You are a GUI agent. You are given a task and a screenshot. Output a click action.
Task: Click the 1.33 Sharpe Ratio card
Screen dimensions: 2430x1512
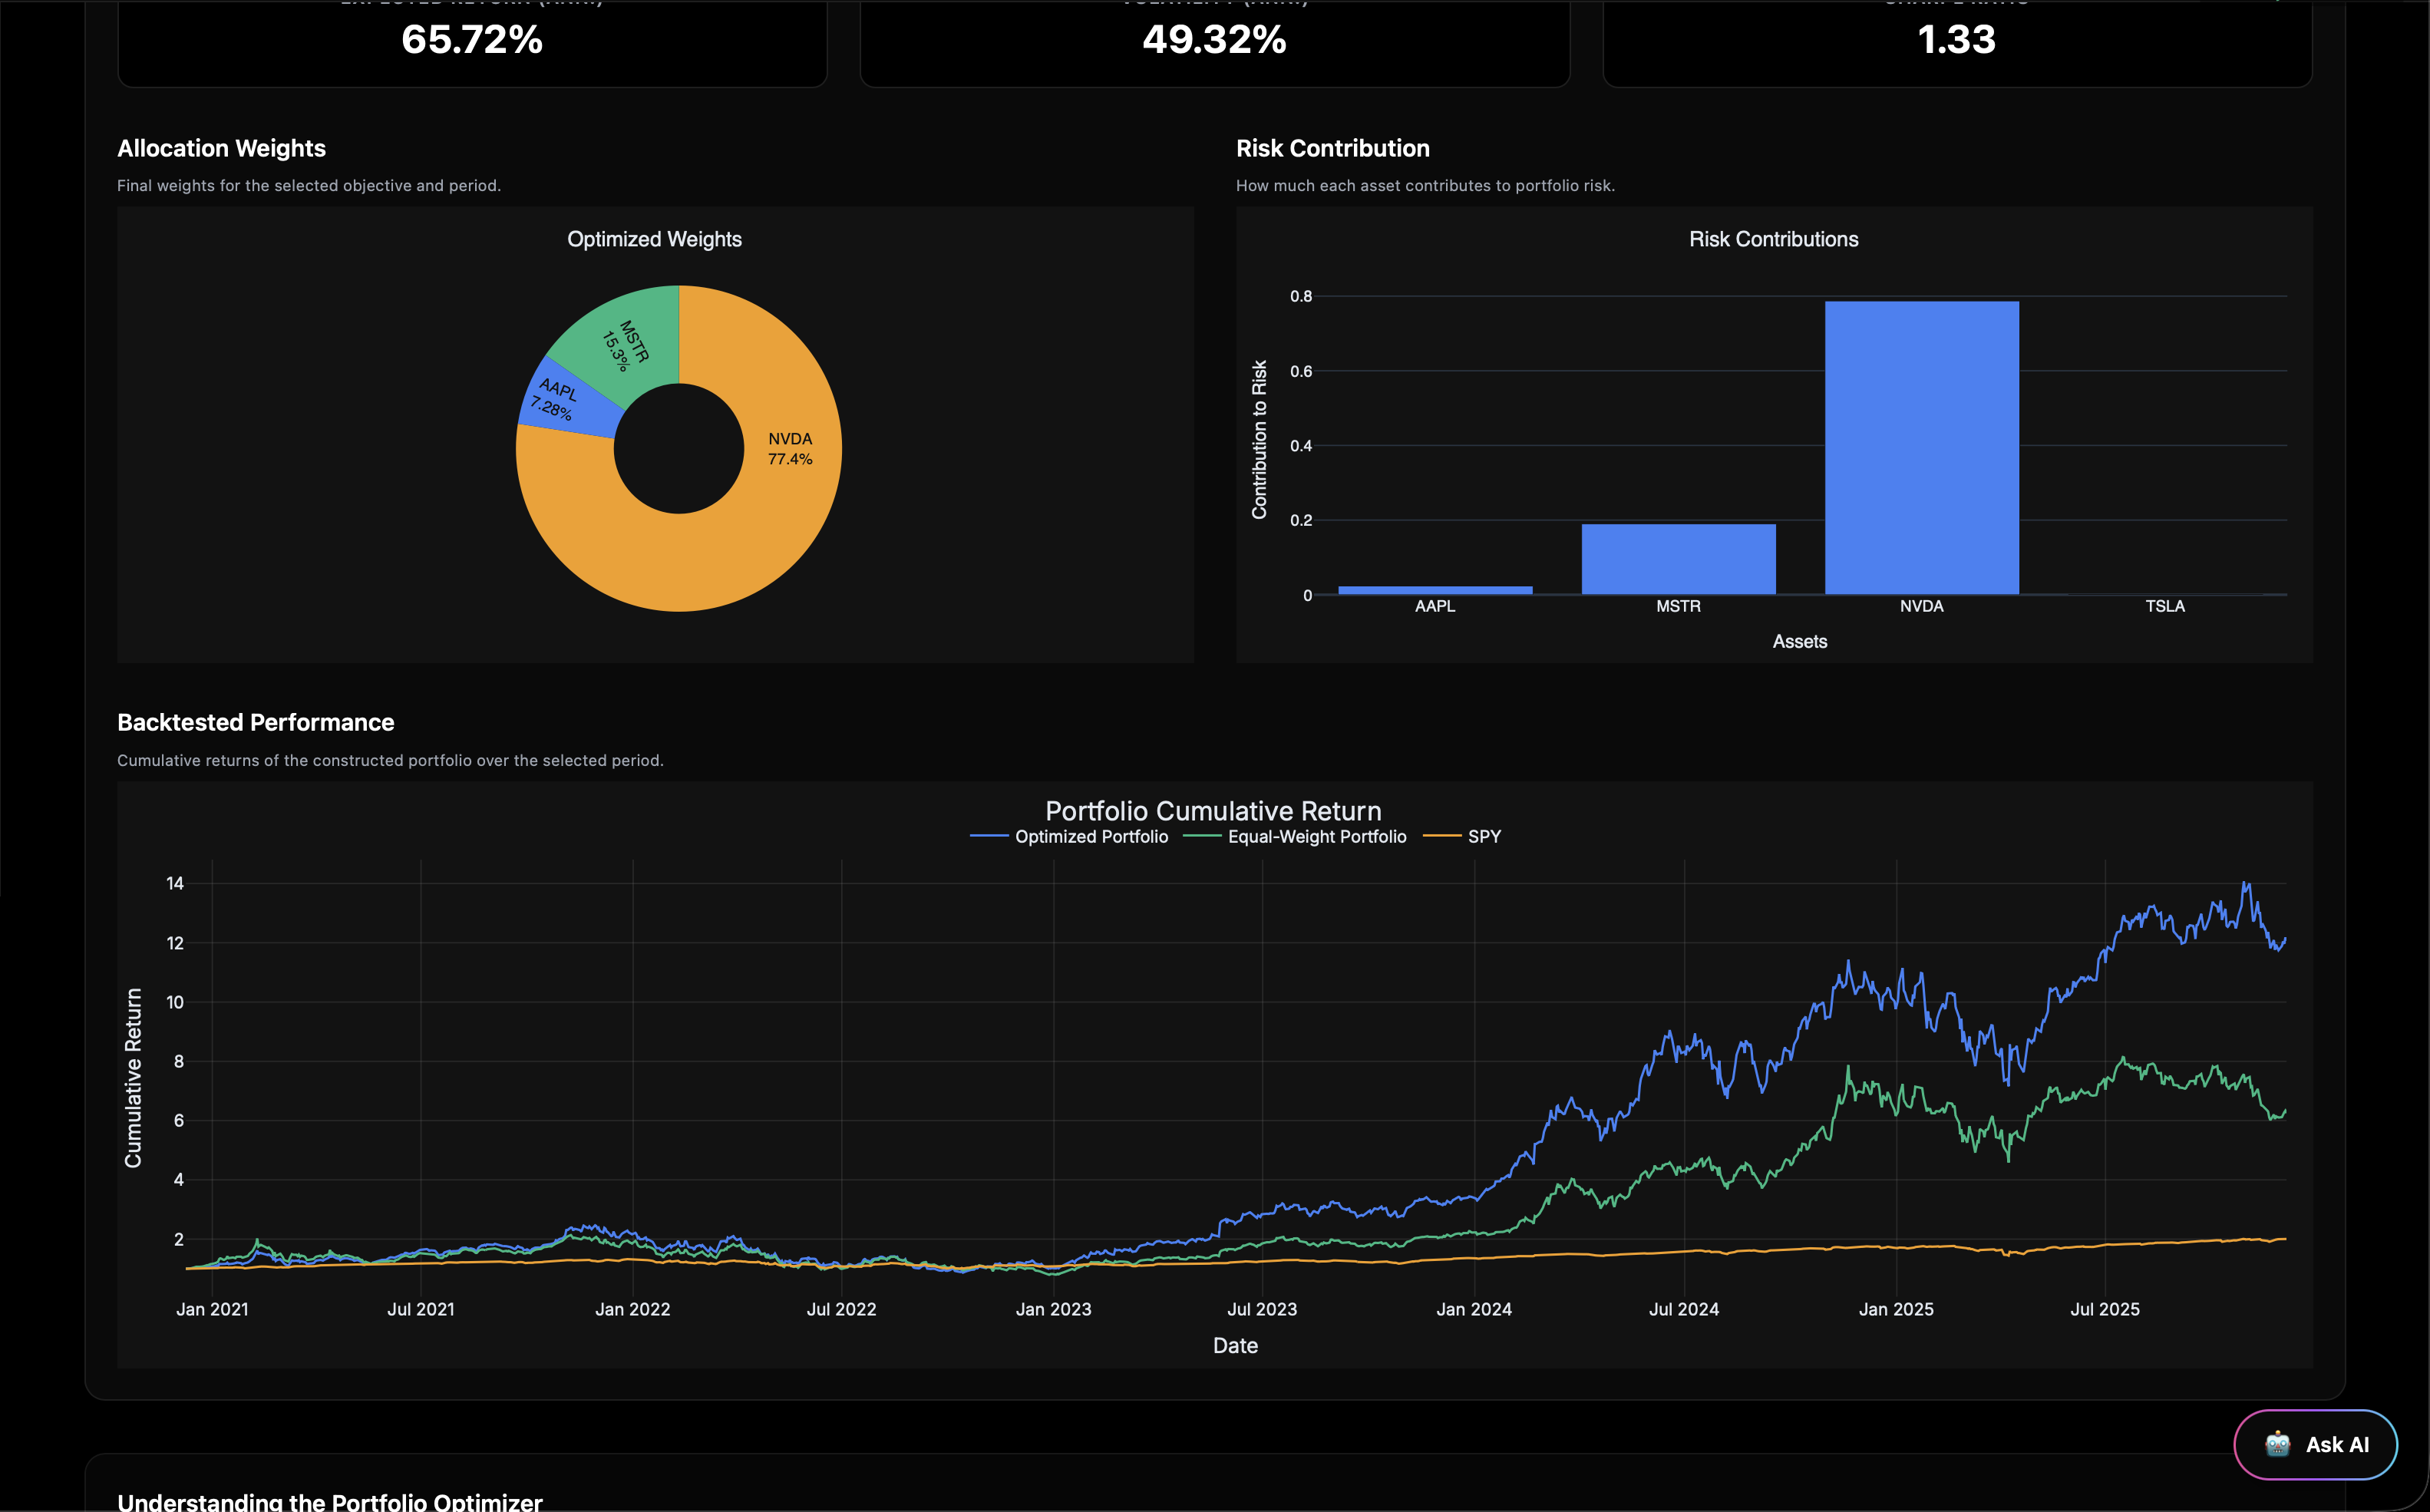[1956, 41]
